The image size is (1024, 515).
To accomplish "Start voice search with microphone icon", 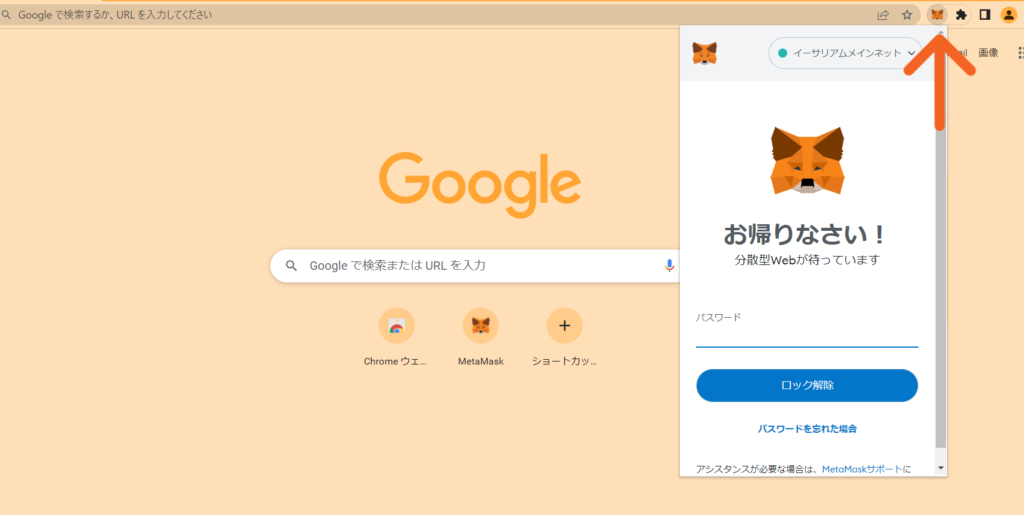I will 669,266.
